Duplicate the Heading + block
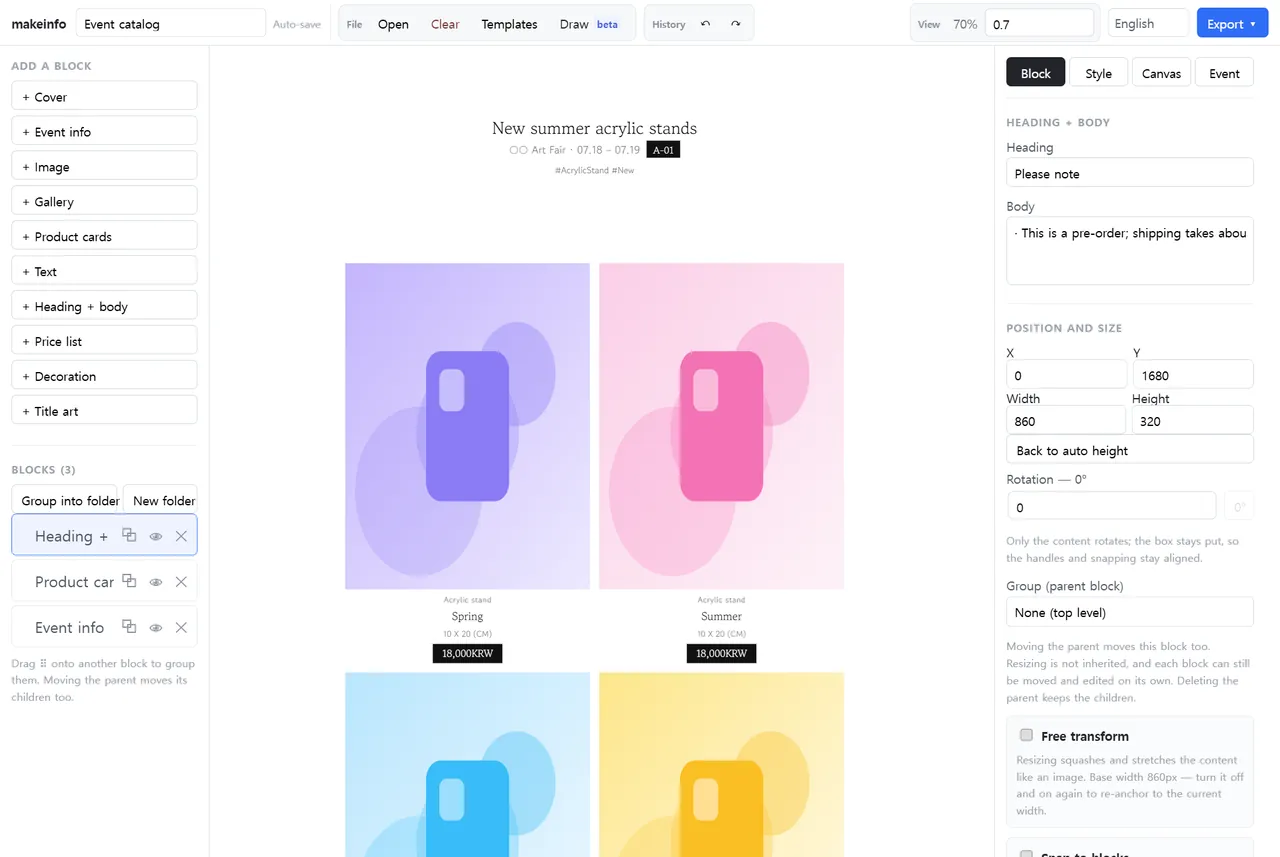 pos(129,536)
